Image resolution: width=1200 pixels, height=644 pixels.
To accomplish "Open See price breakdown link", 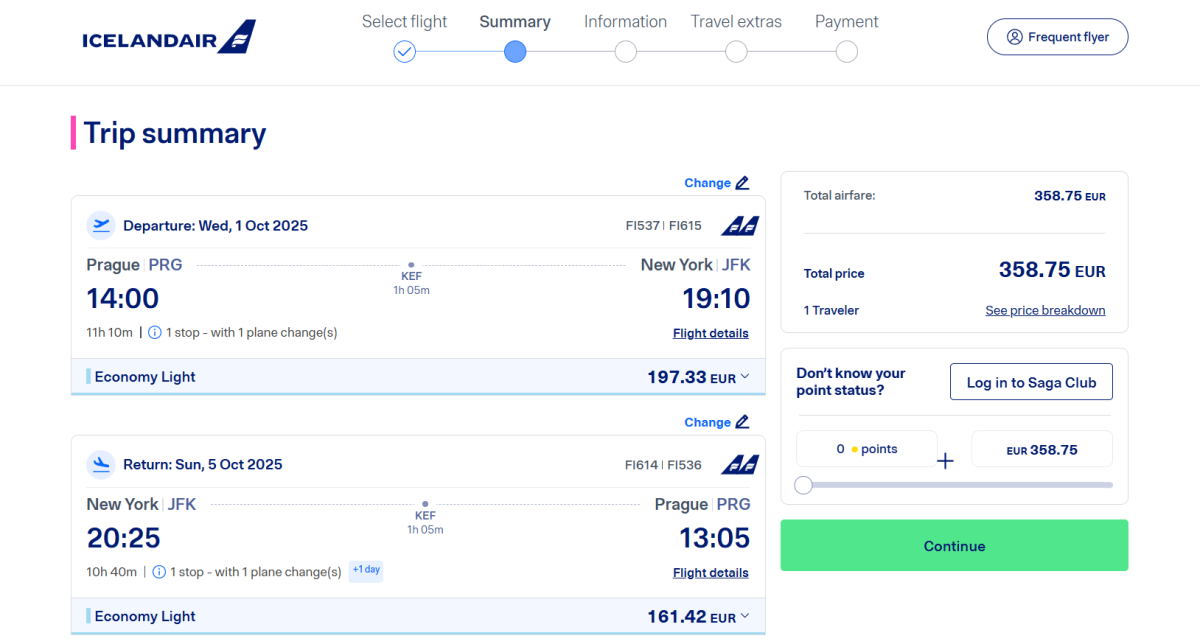I will coord(1045,310).
